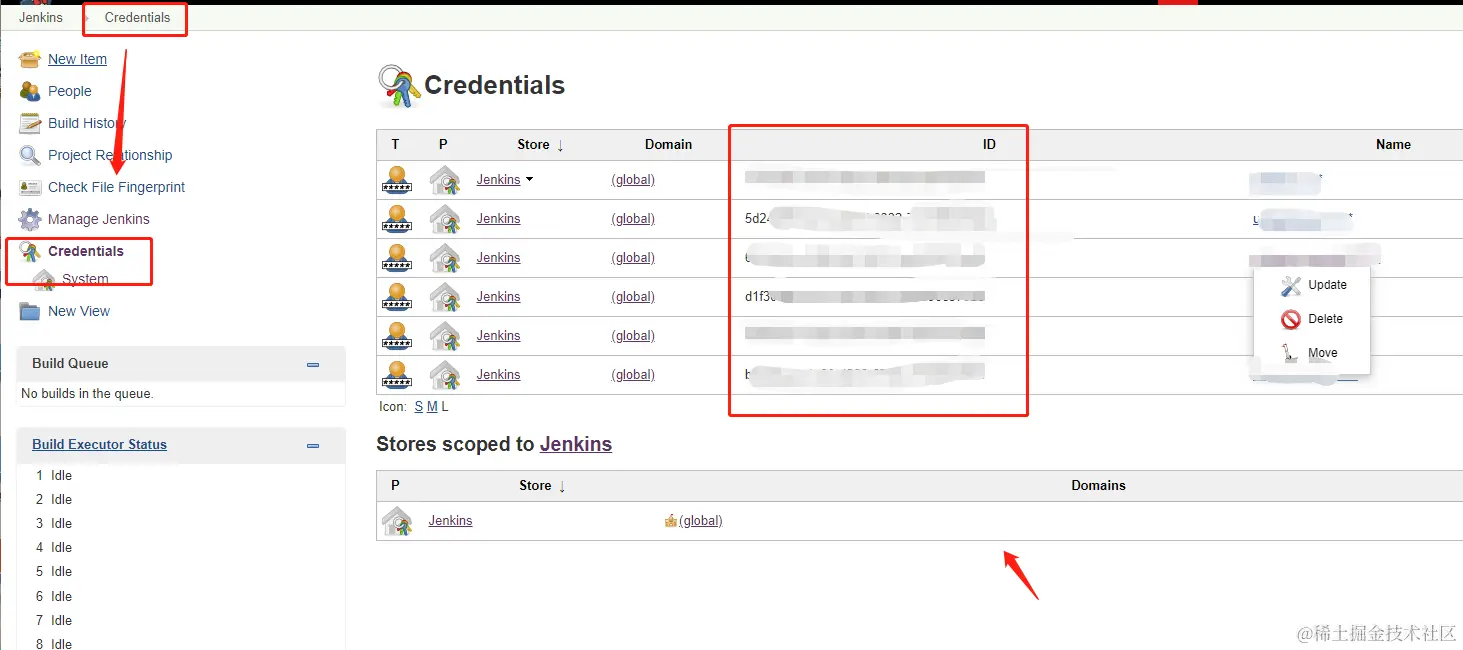Click the Manage Jenkins gear icon

30,219
